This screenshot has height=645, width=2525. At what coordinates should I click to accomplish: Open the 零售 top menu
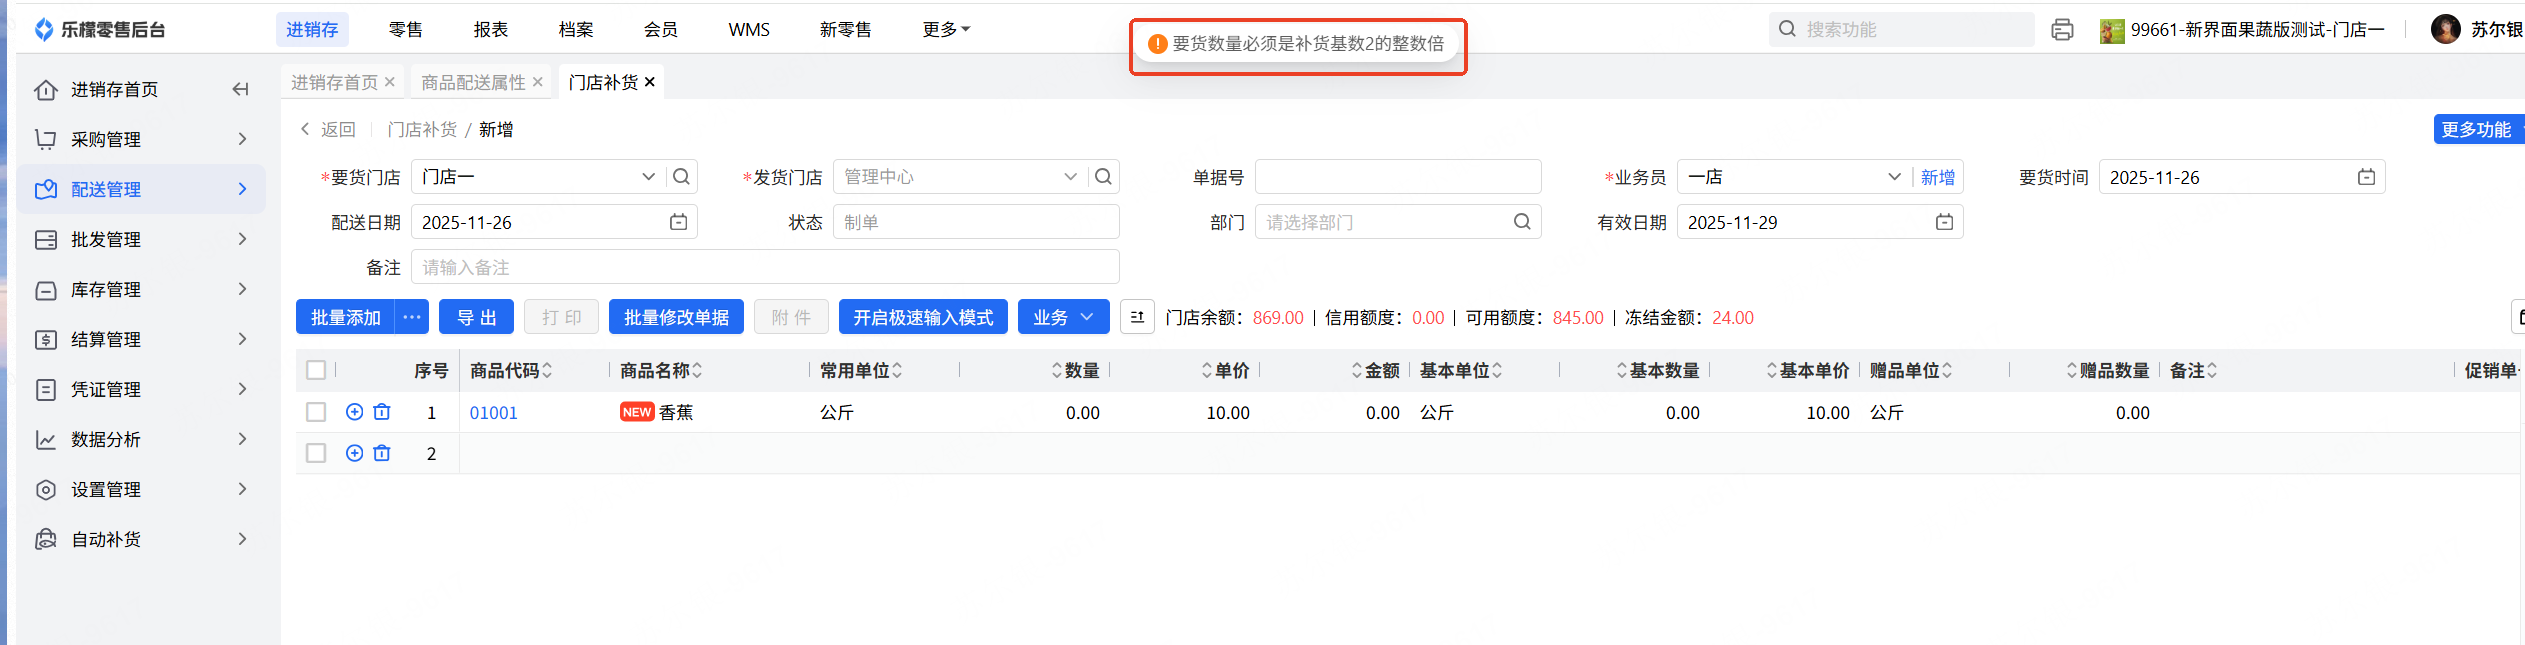pos(405,29)
